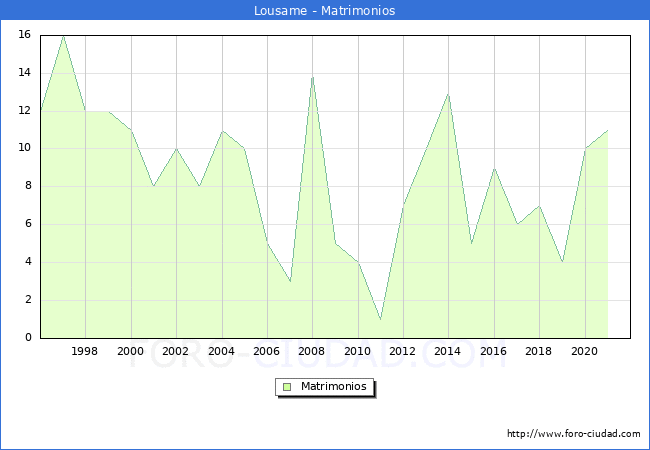Click the x-axis label 2000

point(130,351)
